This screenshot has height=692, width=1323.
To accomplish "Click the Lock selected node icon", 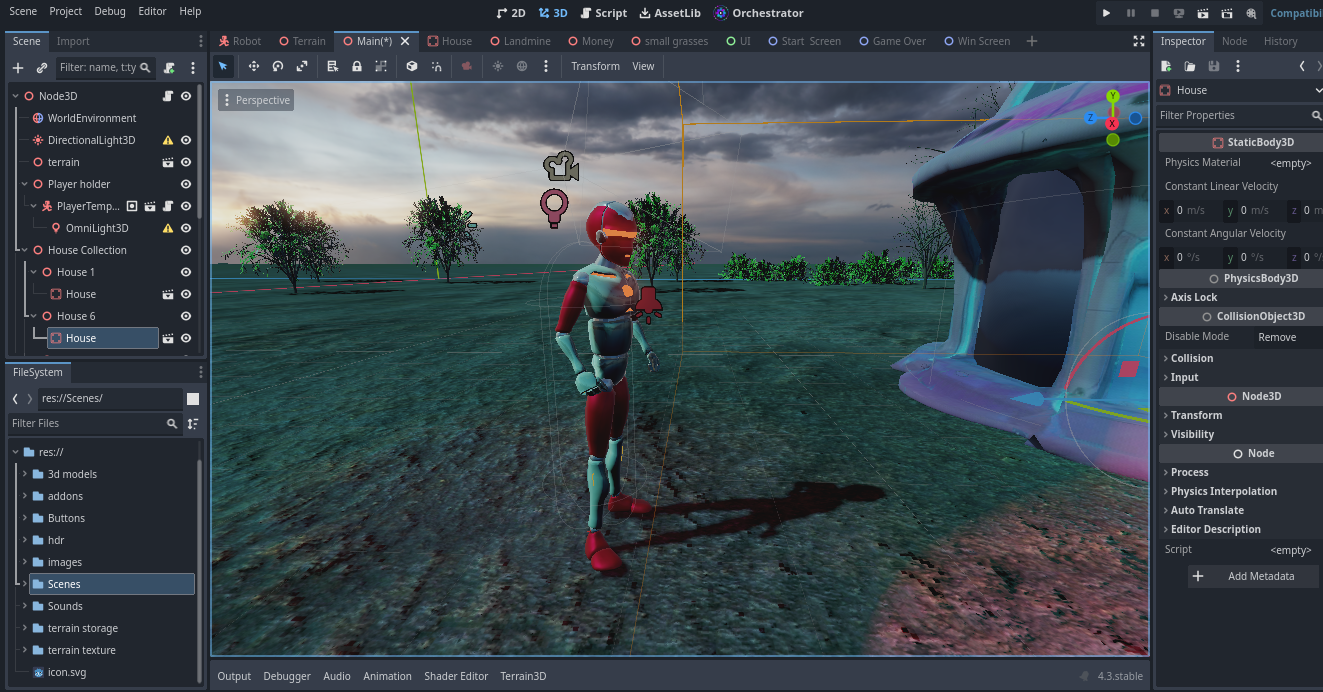I will (x=357, y=66).
